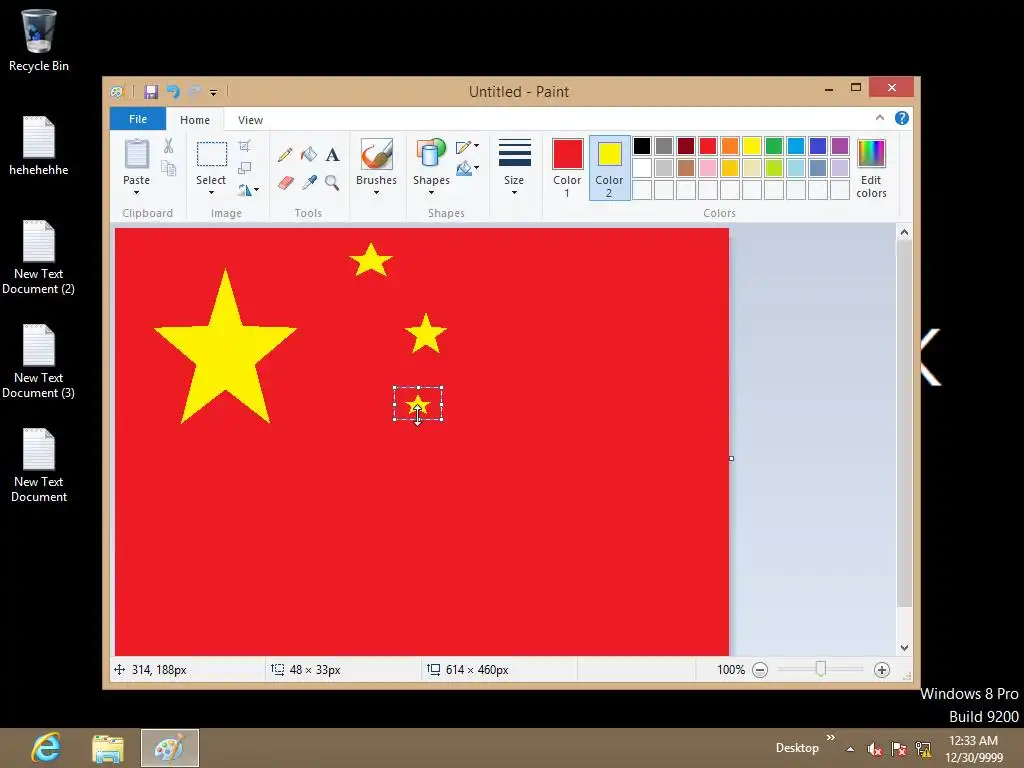Image resolution: width=1024 pixels, height=768 pixels.
Task: Click the Resize icon in Image group
Action: point(244,168)
